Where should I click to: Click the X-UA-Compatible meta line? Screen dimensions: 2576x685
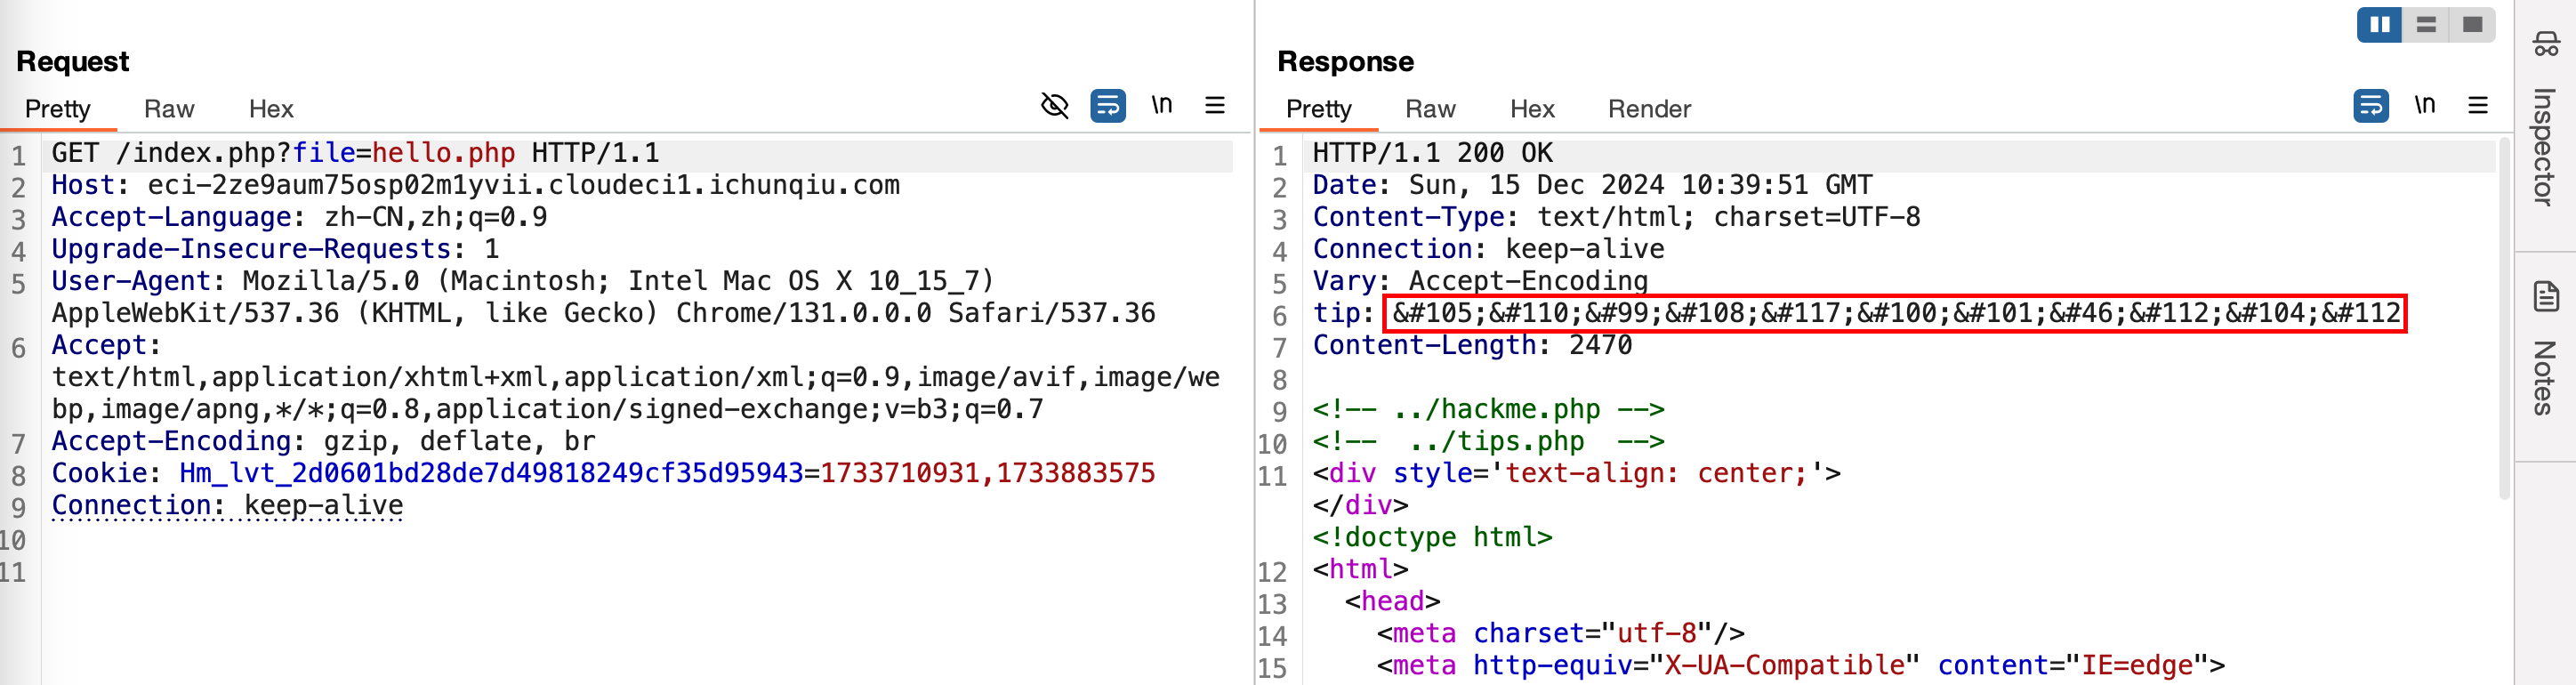[x=1801, y=665]
